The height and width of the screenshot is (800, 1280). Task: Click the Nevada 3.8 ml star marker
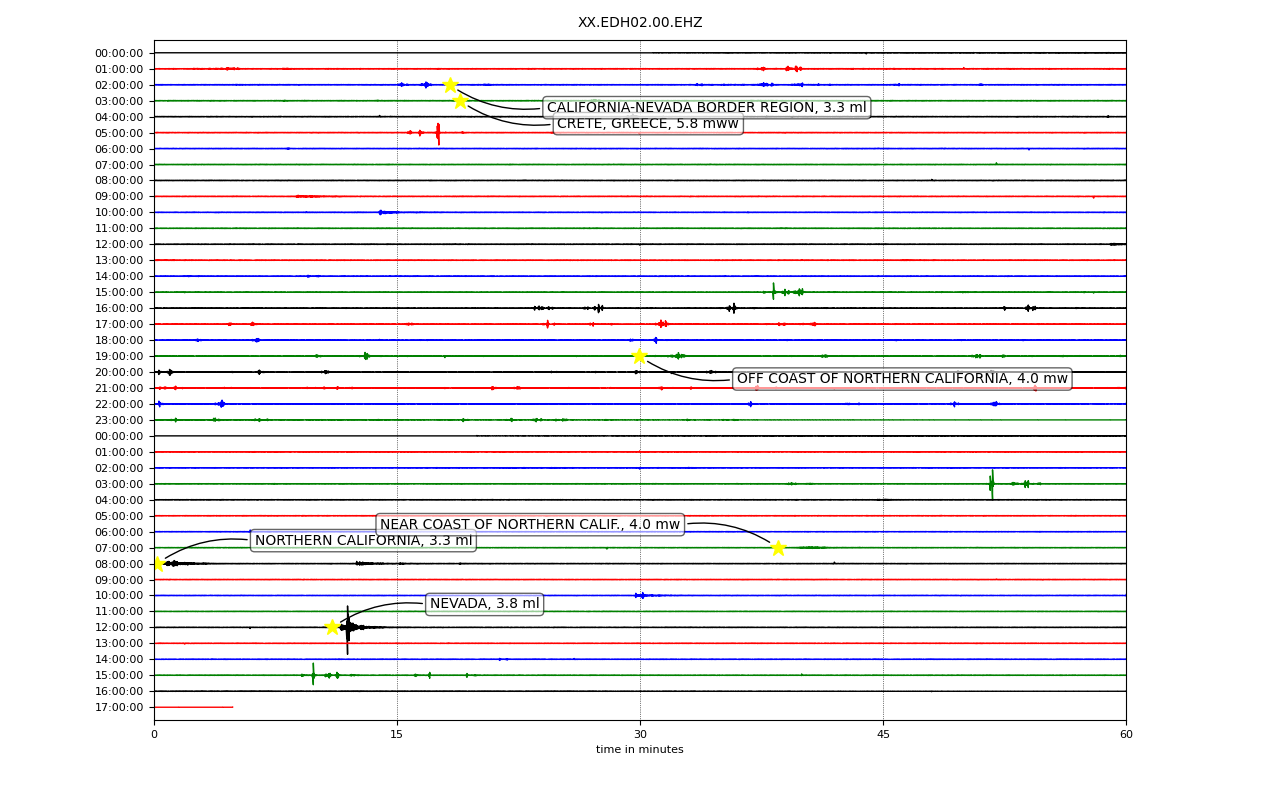pos(332,627)
